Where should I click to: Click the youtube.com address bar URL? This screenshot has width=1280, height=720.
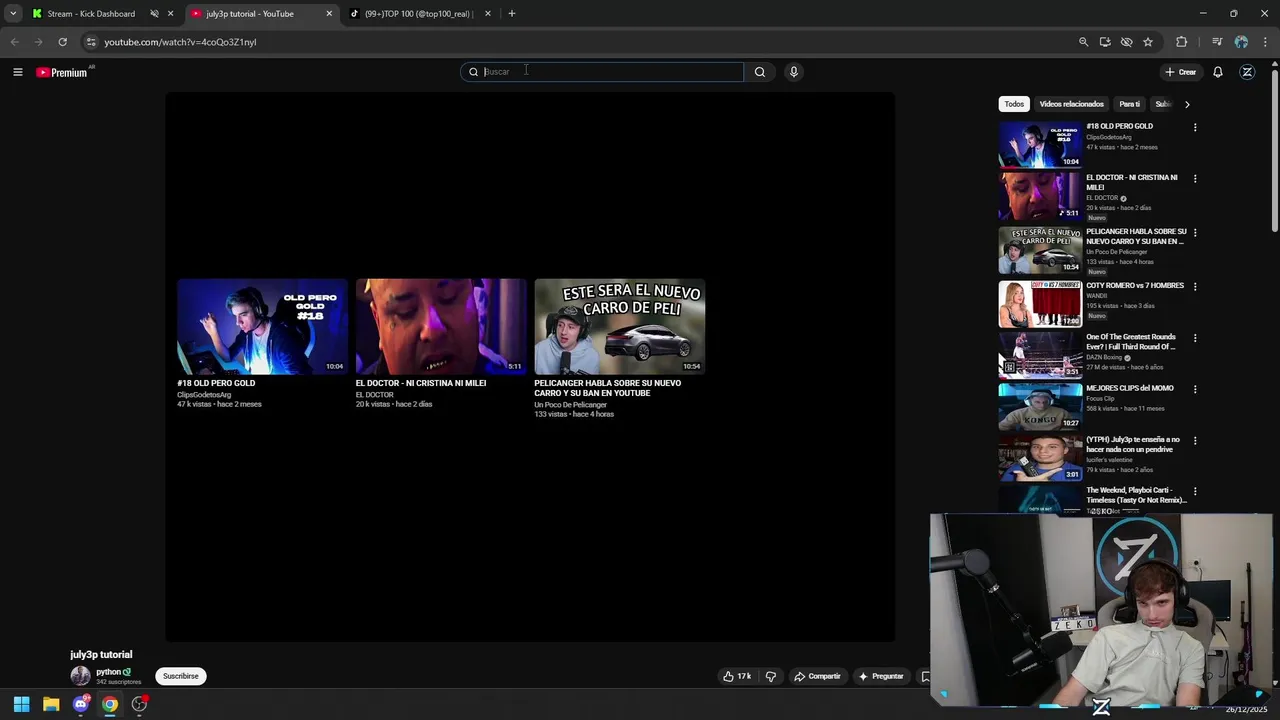tap(180, 42)
